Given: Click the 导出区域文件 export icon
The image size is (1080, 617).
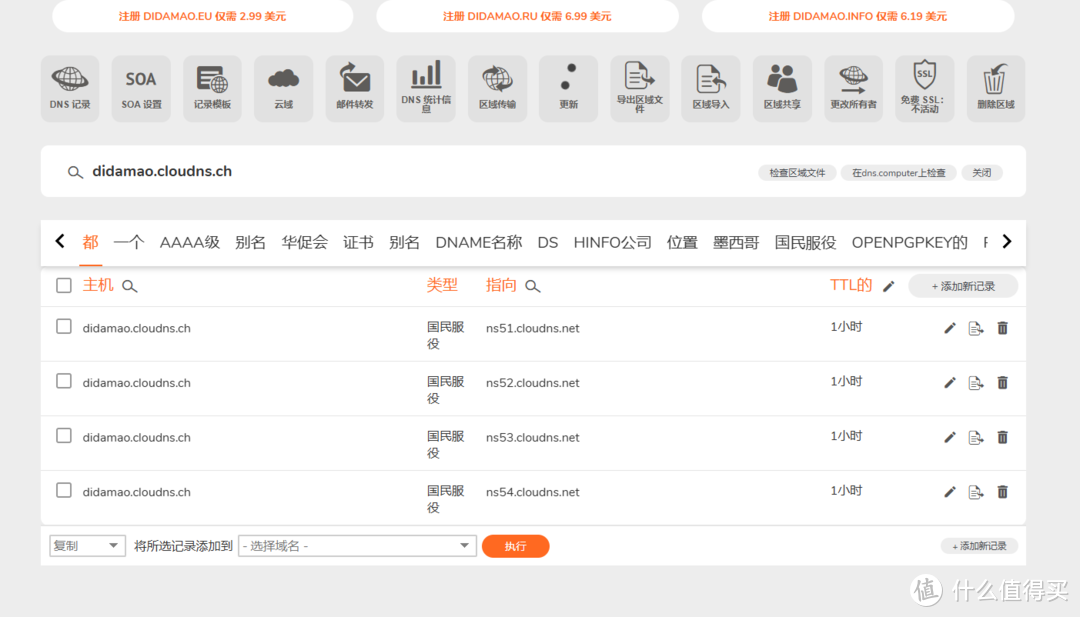Looking at the screenshot, I should [x=639, y=88].
